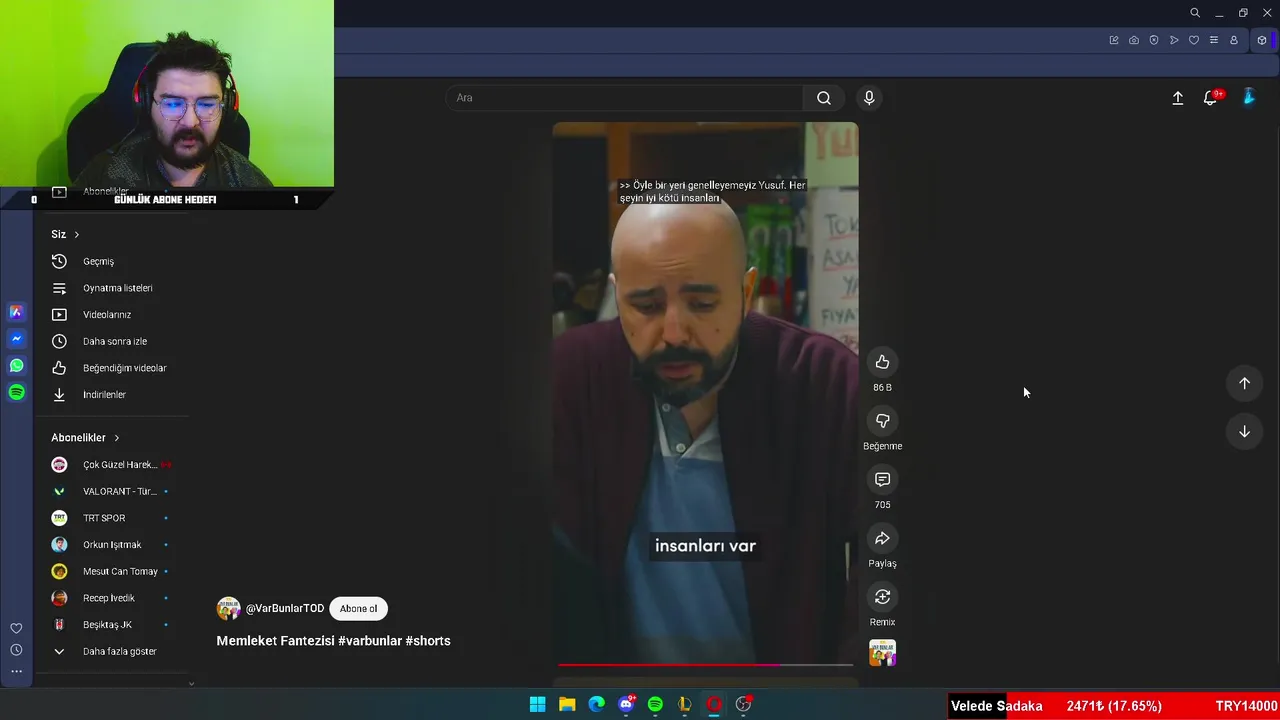The width and height of the screenshot is (1280, 720).
Task: Share the Short via Paylaş icon
Action: [882, 538]
